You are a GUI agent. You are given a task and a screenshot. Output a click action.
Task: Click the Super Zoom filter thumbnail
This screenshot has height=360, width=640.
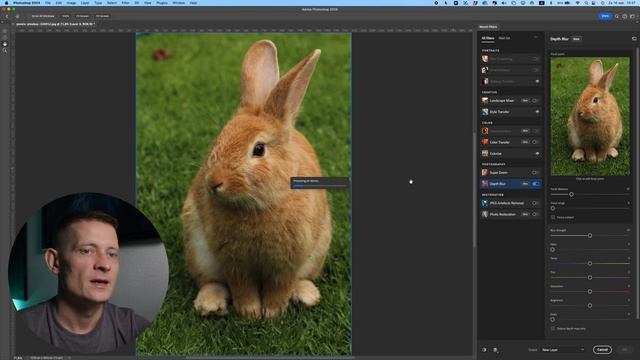coord(485,173)
